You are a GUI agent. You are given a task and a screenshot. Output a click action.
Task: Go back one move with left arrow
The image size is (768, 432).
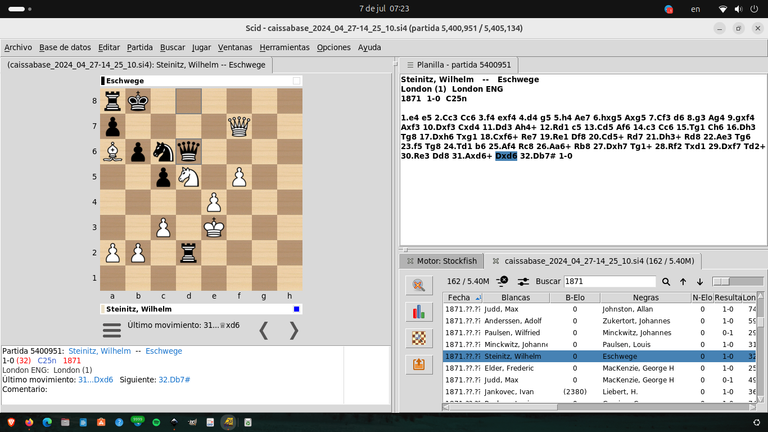(264, 331)
